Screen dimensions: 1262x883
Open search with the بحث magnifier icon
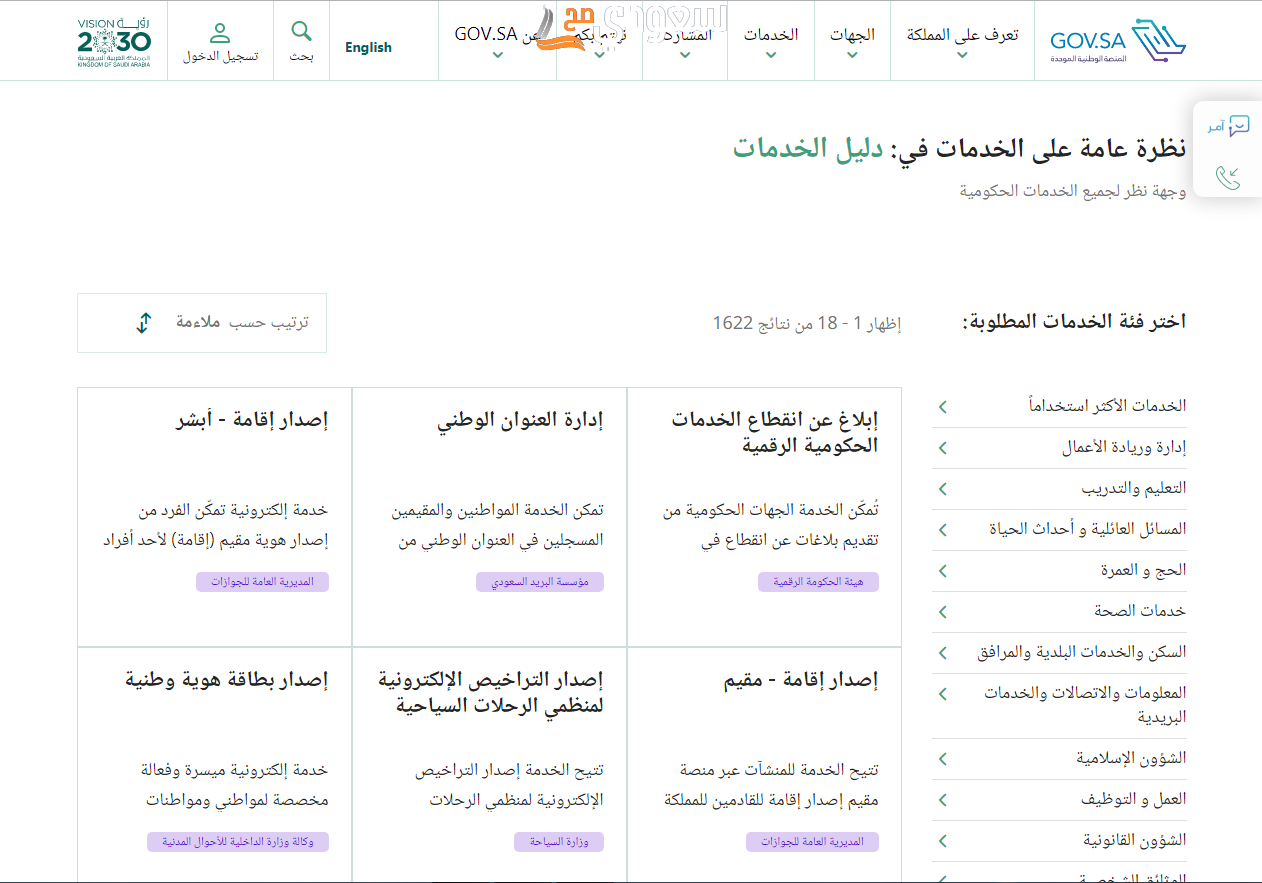[x=301, y=31]
